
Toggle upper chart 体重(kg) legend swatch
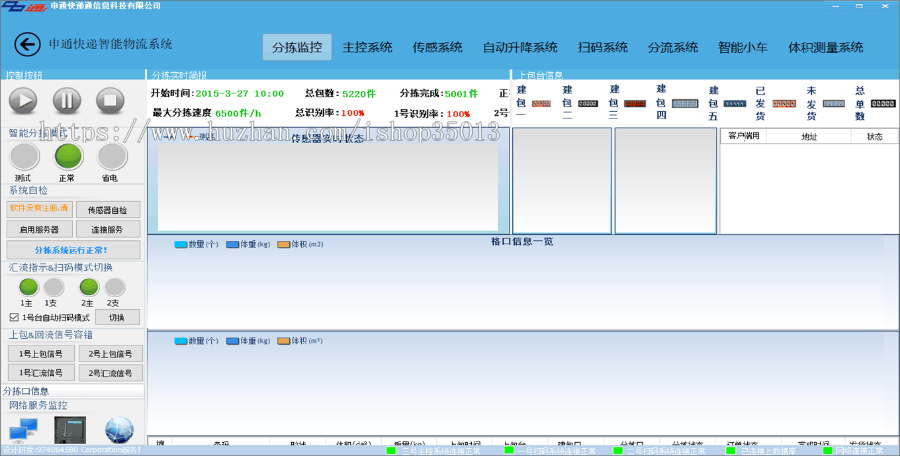[x=232, y=245]
